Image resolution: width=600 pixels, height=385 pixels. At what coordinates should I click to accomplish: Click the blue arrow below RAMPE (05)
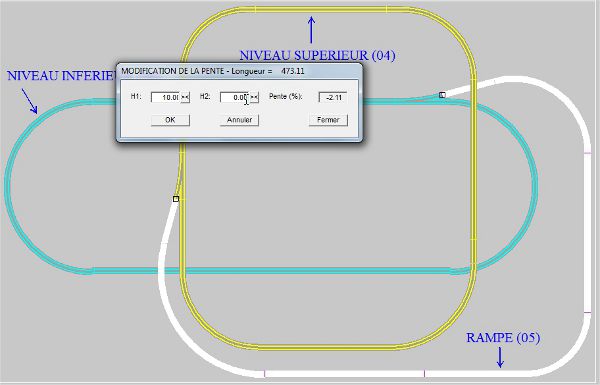500,357
